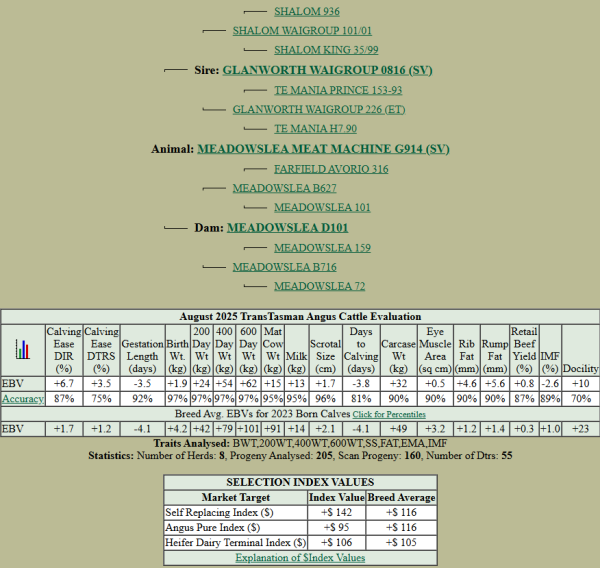Open MEADOWSLEA 159 link
This screenshot has height=568, width=600.
tap(322, 248)
